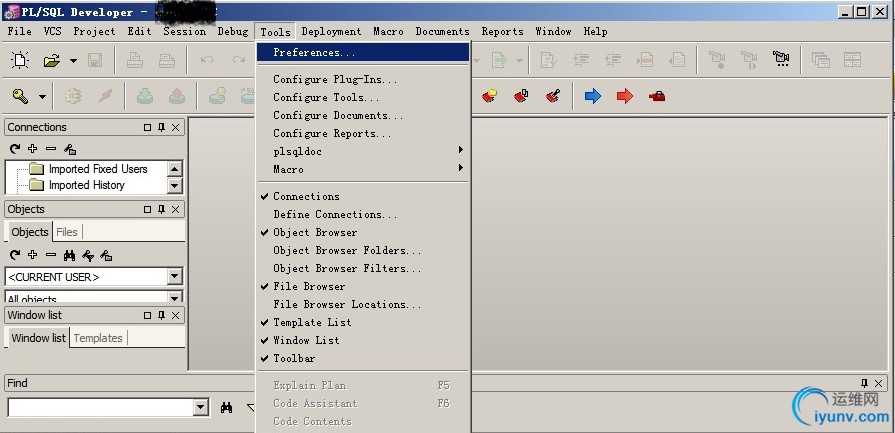Click the red book with pages icon
Viewport: 895px width, 433px height.
[521, 96]
